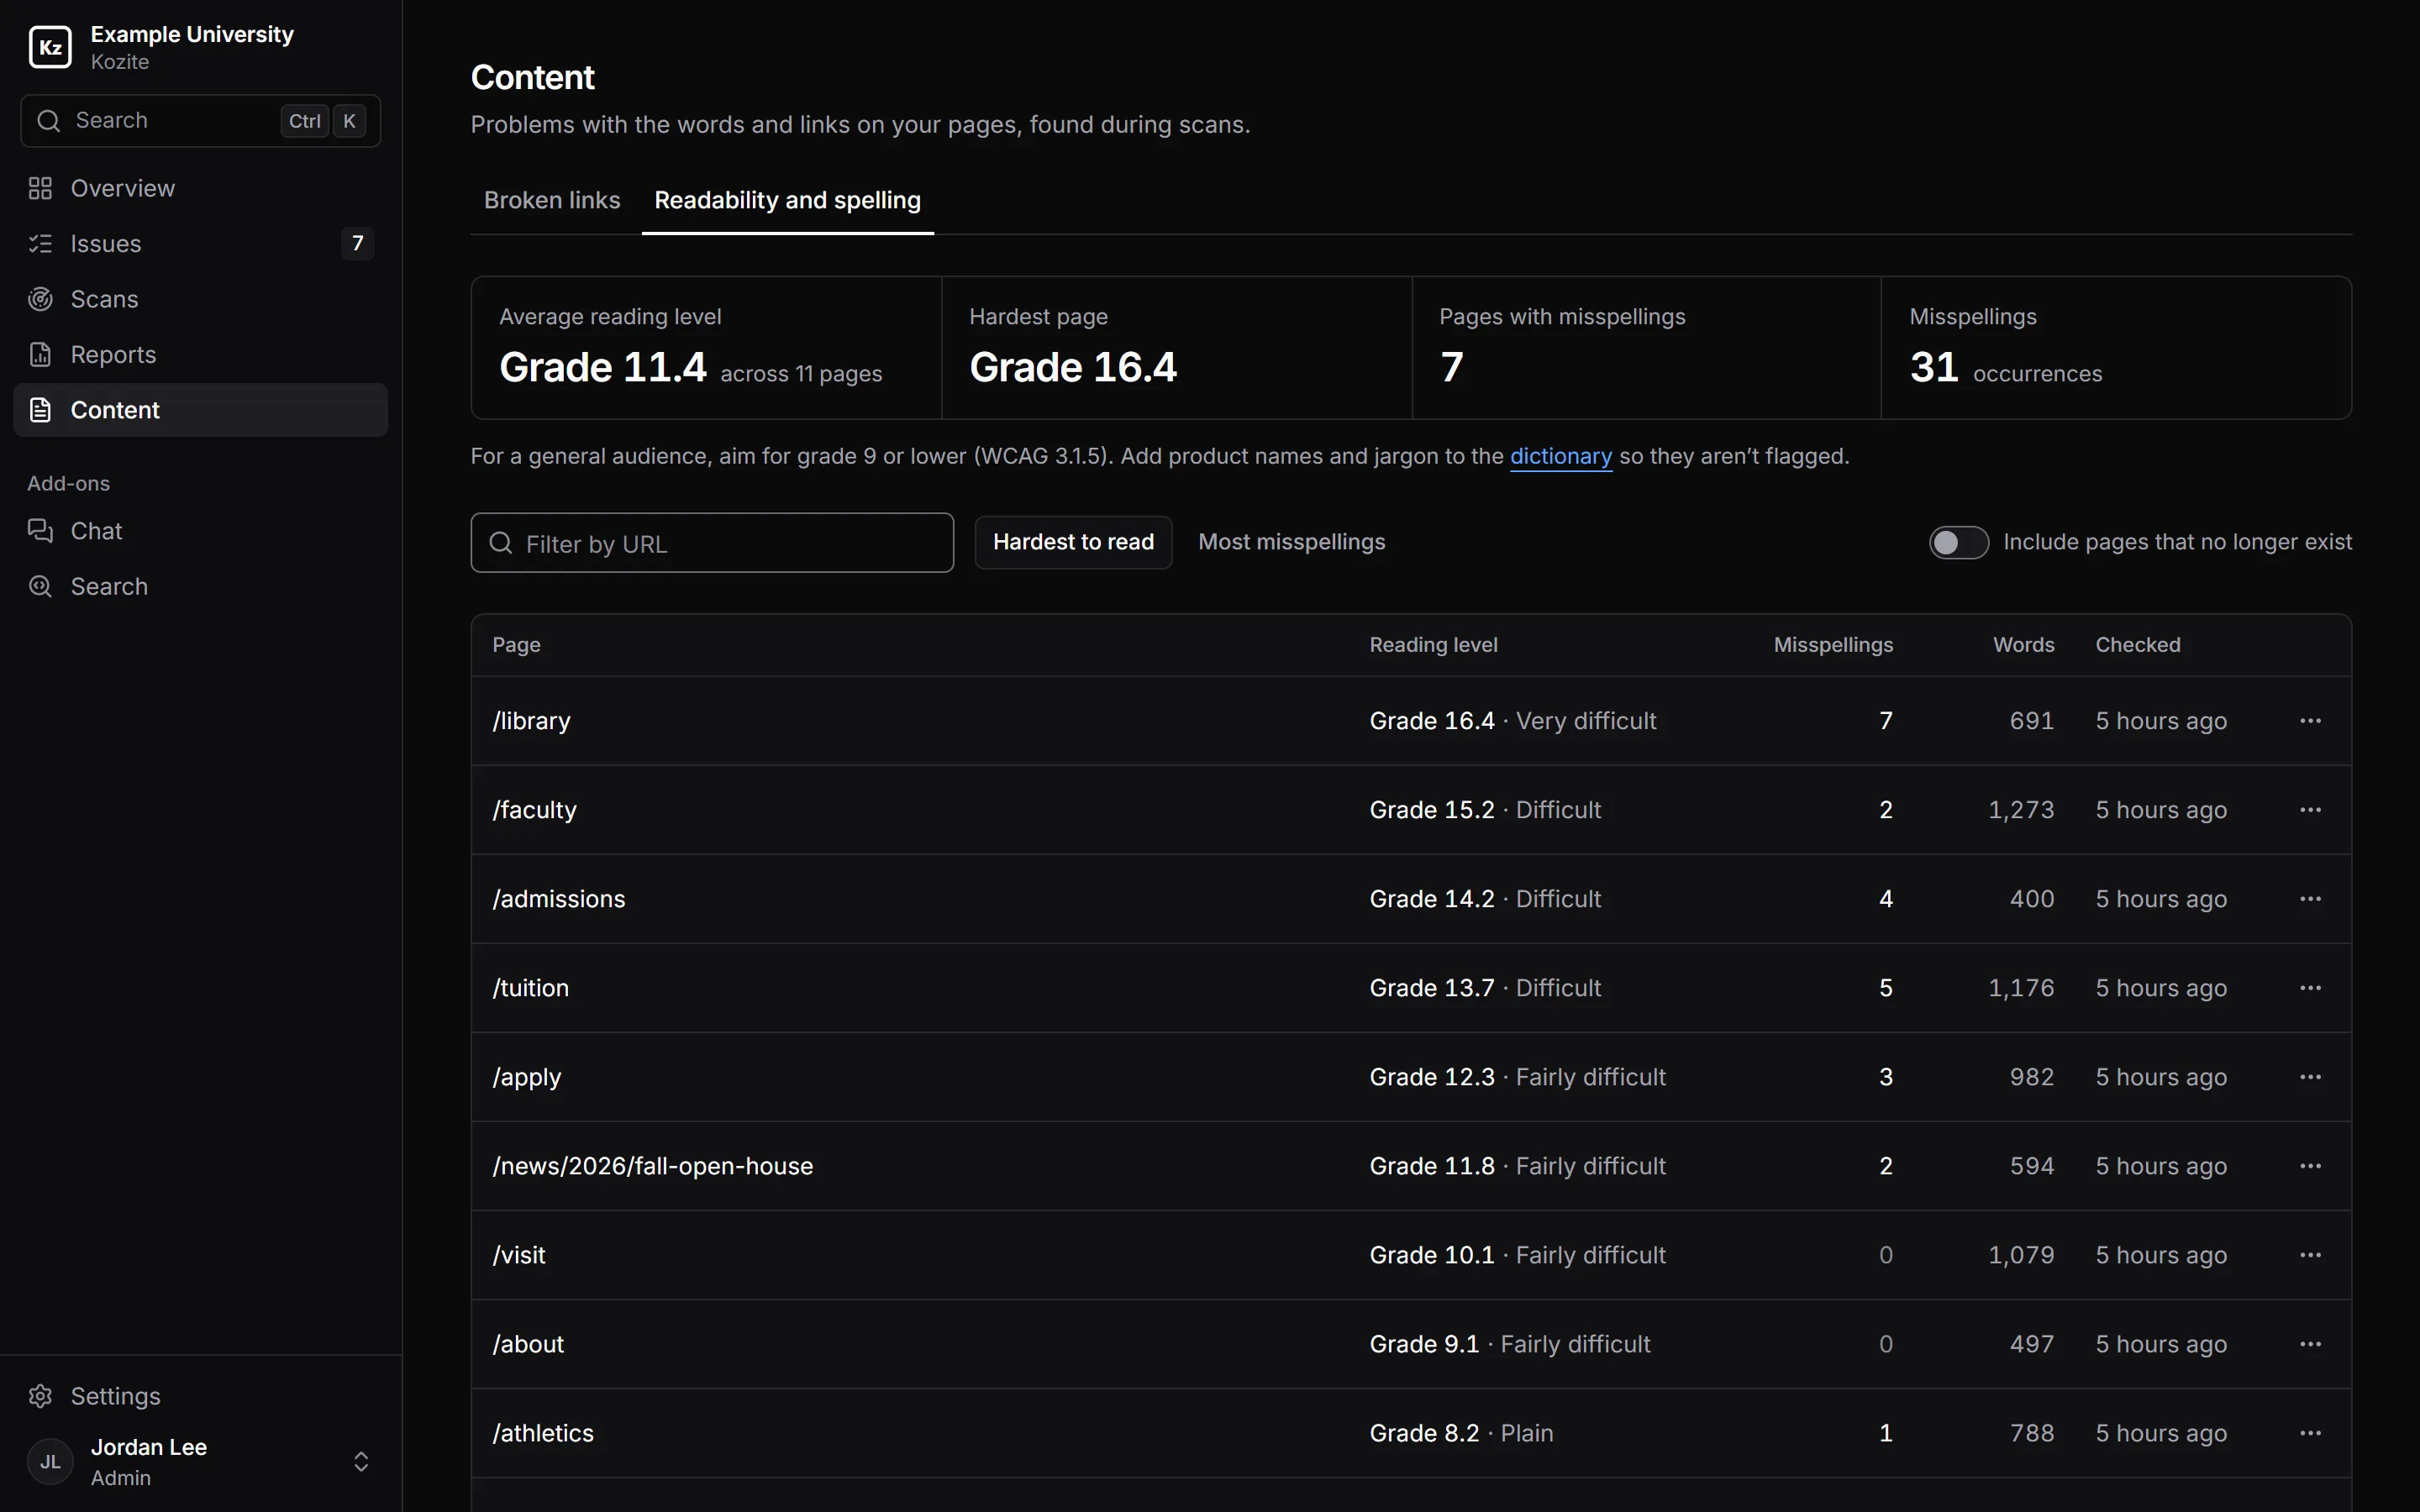
Task: Click the Scans radar icon
Action: click(x=40, y=299)
